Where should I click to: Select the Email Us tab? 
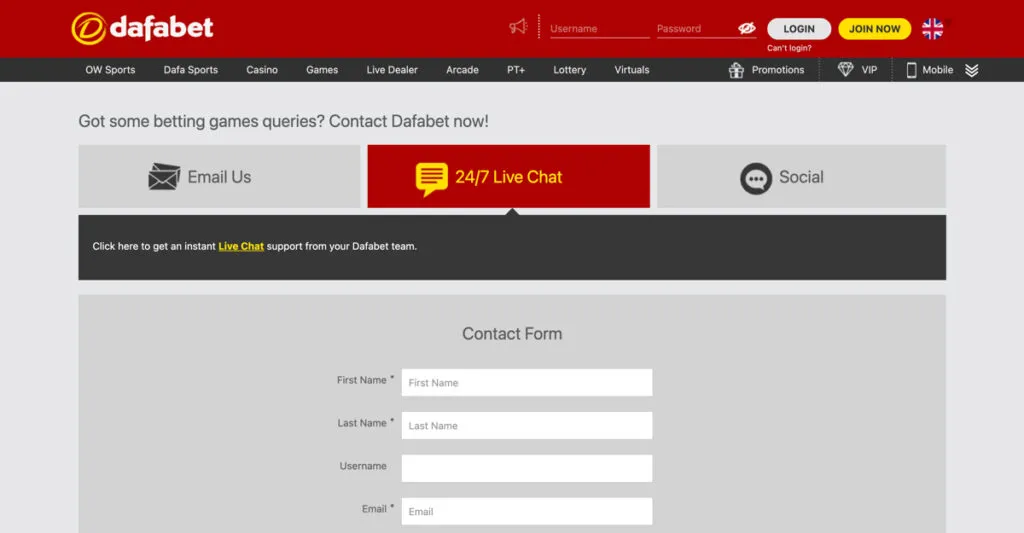coord(219,176)
